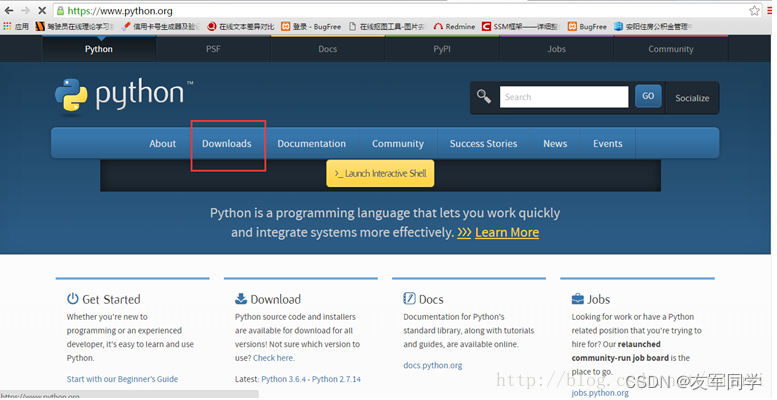Click the Download section heading
777x400 pixels.
(276, 299)
